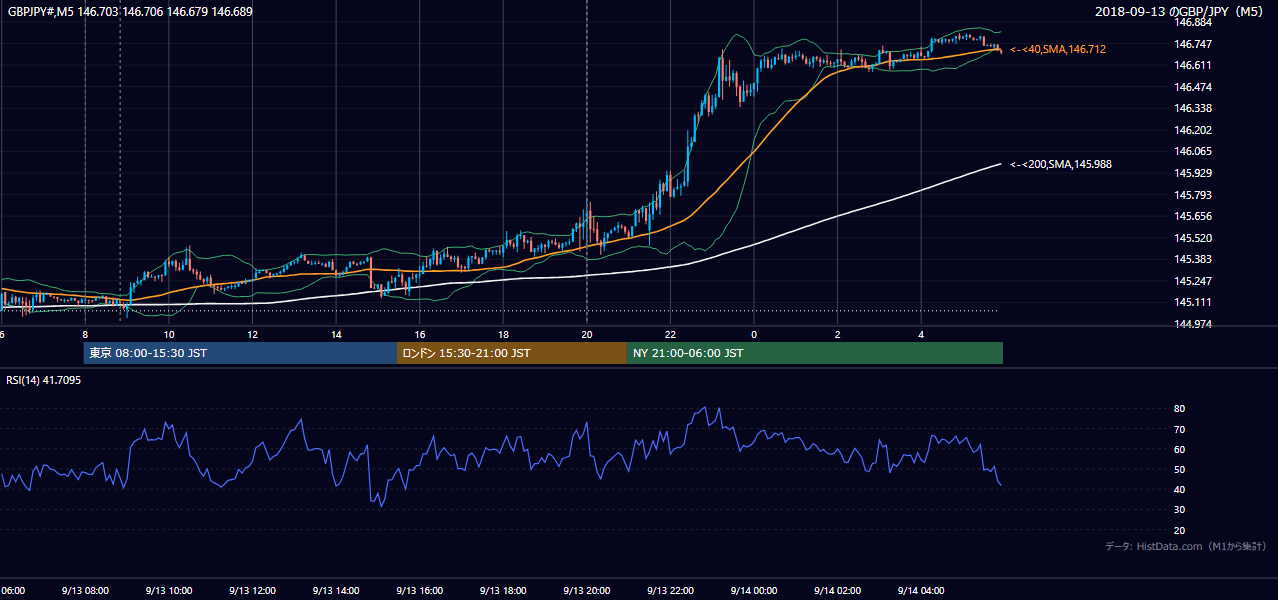Image resolution: width=1278 pixels, height=600 pixels.
Task: Click hour label 18 under price chart
Action: tap(504, 335)
